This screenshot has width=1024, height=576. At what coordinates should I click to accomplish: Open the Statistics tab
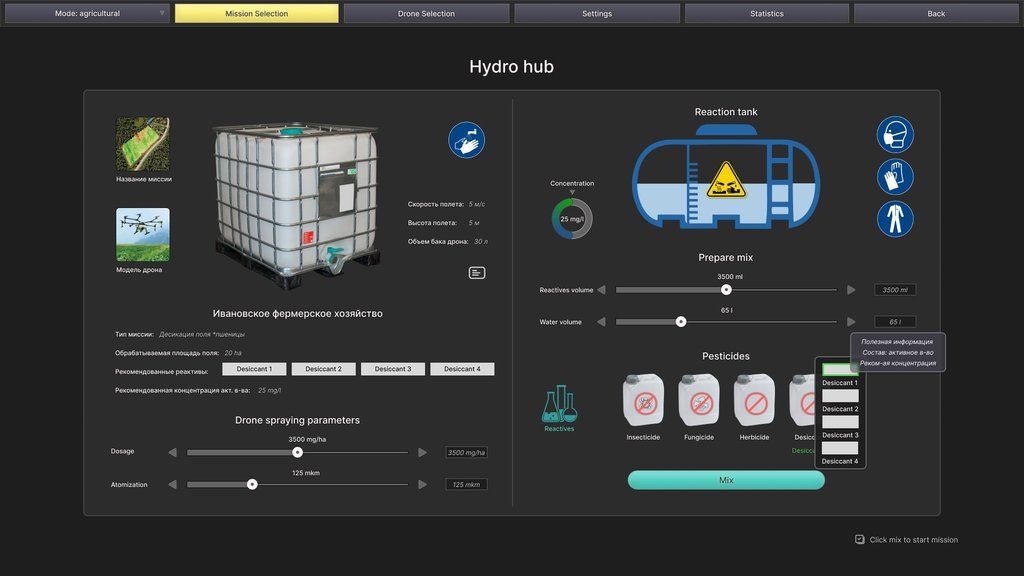pyautogui.click(x=767, y=14)
